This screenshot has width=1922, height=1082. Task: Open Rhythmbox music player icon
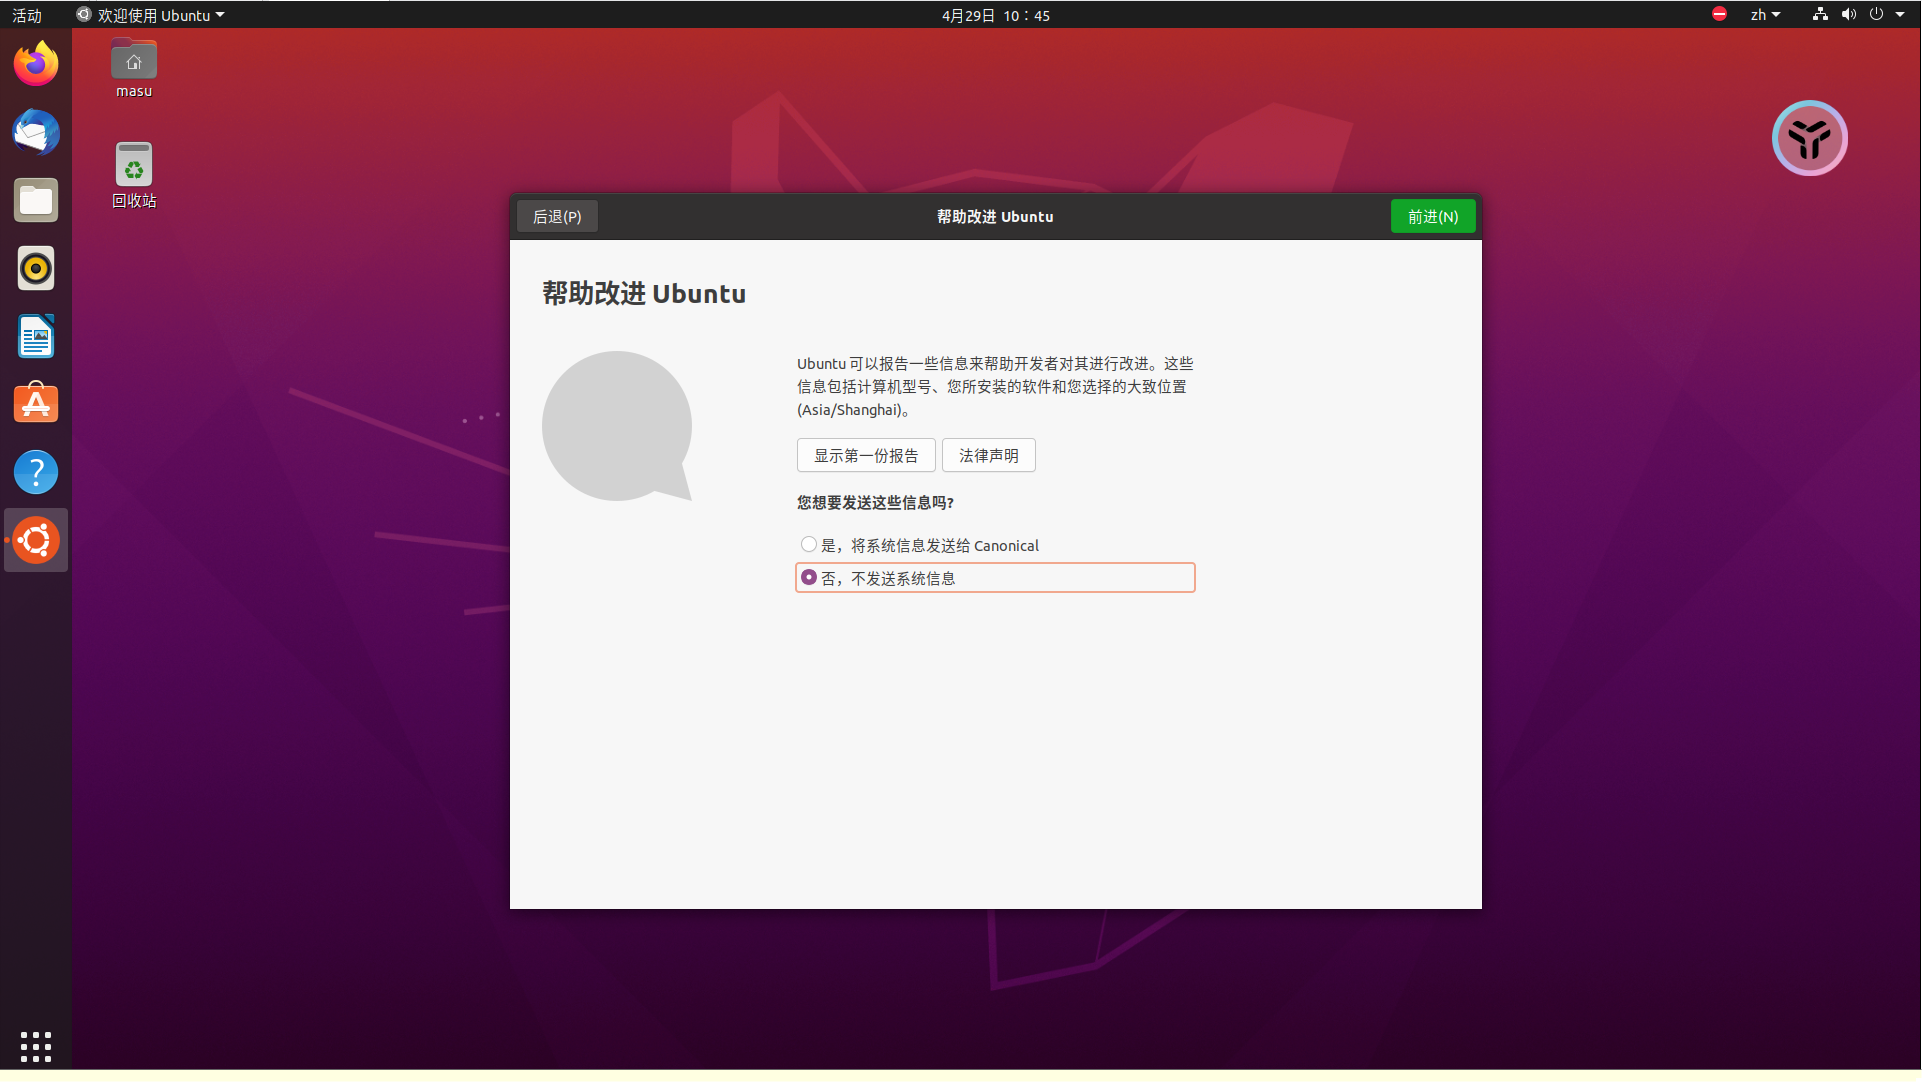(36, 268)
